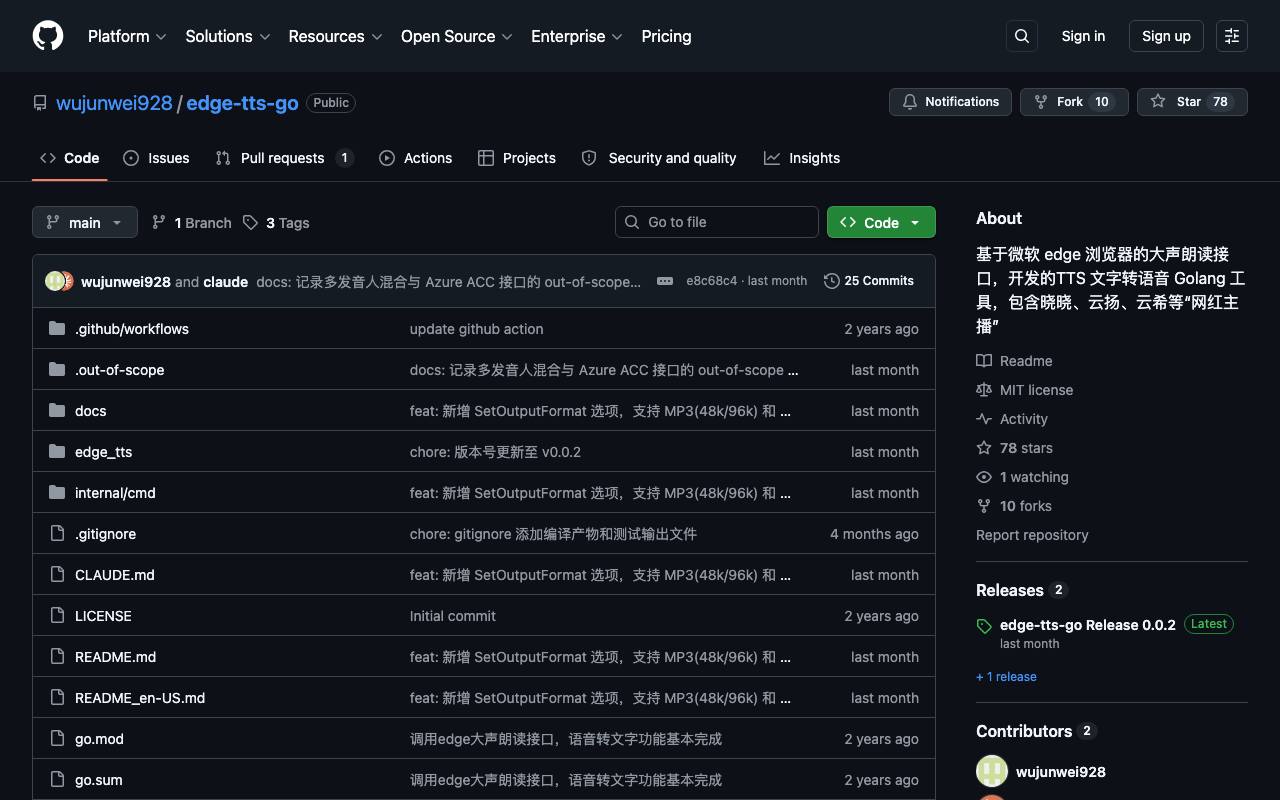Image resolution: width=1280 pixels, height=800 pixels.
Task: Click the Sign in link
Action: pyautogui.click(x=1083, y=36)
